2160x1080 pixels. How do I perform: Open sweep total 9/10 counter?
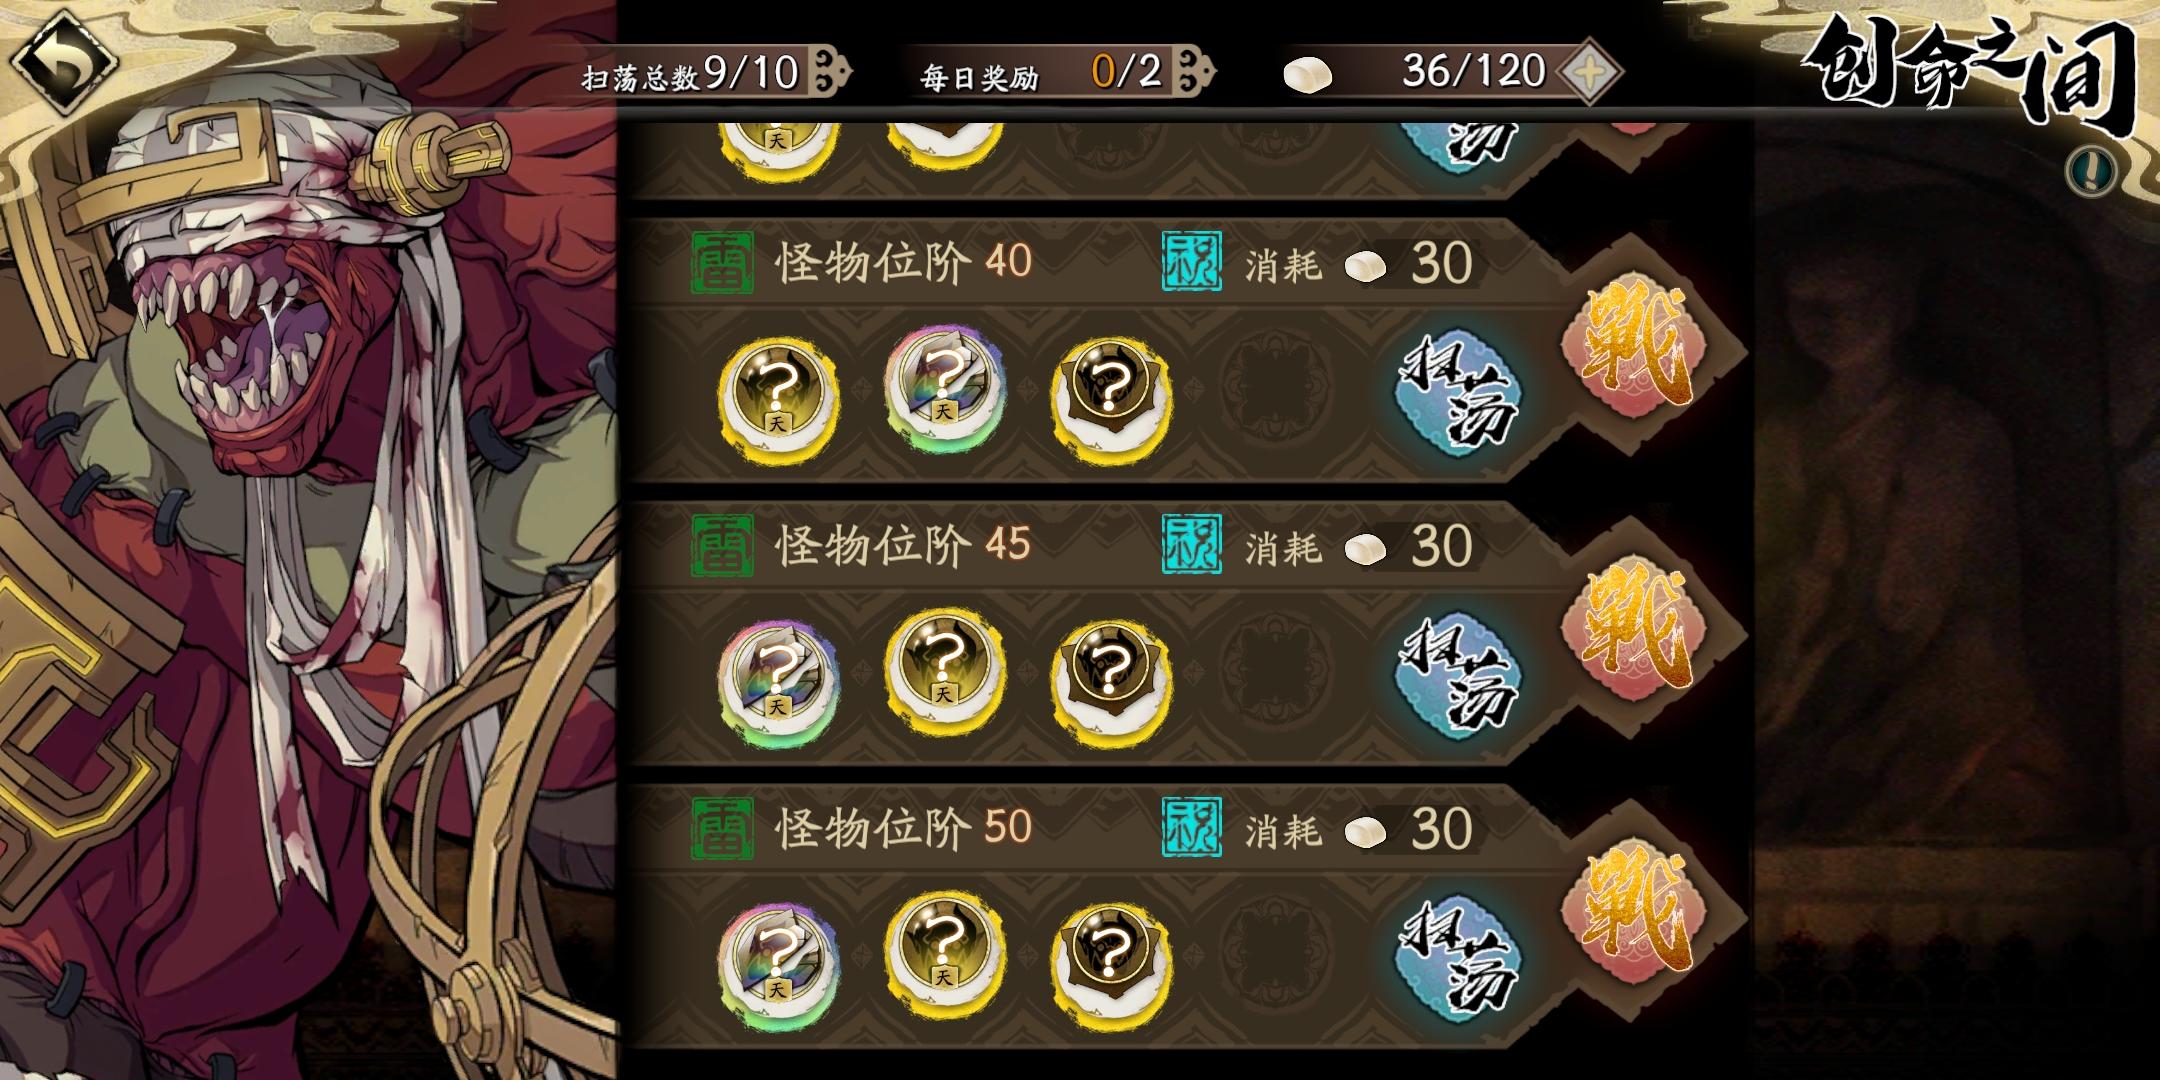(715, 72)
